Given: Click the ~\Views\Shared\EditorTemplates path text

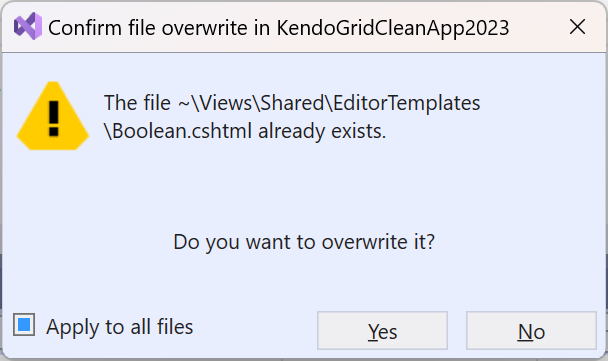Looking at the screenshot, I should [x=329, y=103].
